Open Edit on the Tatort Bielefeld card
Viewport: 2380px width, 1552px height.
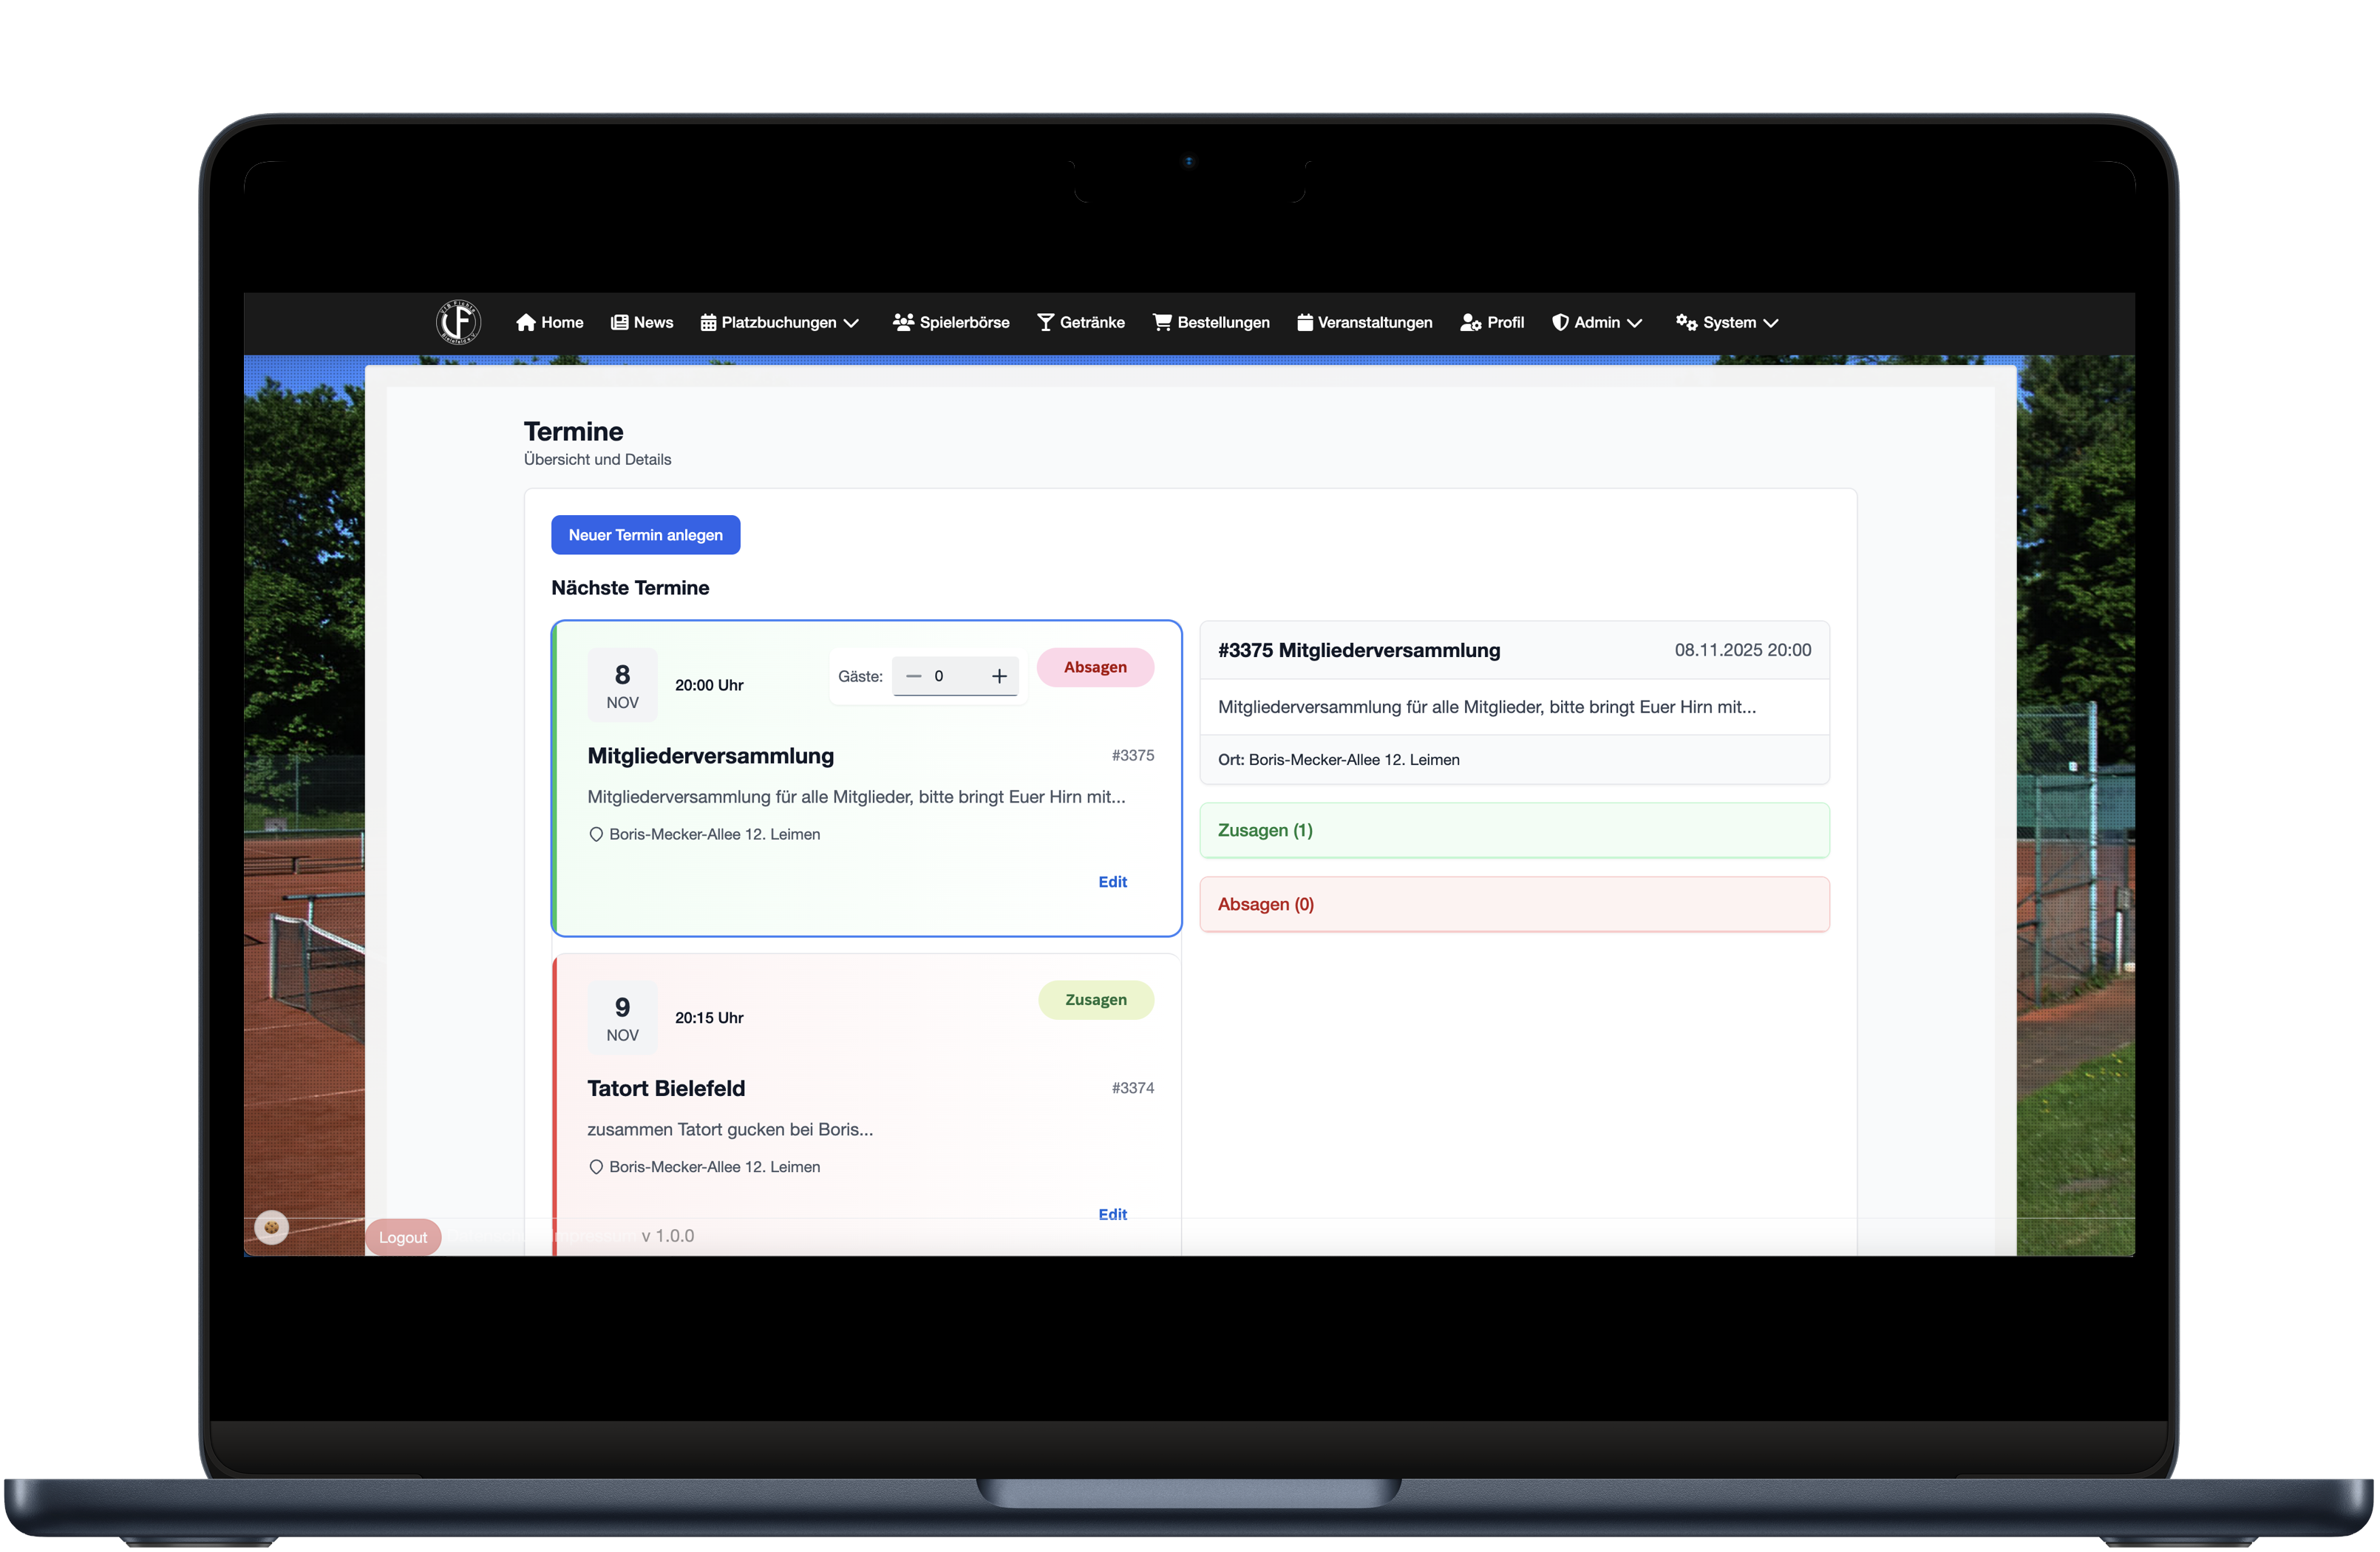[1112, 1214]
